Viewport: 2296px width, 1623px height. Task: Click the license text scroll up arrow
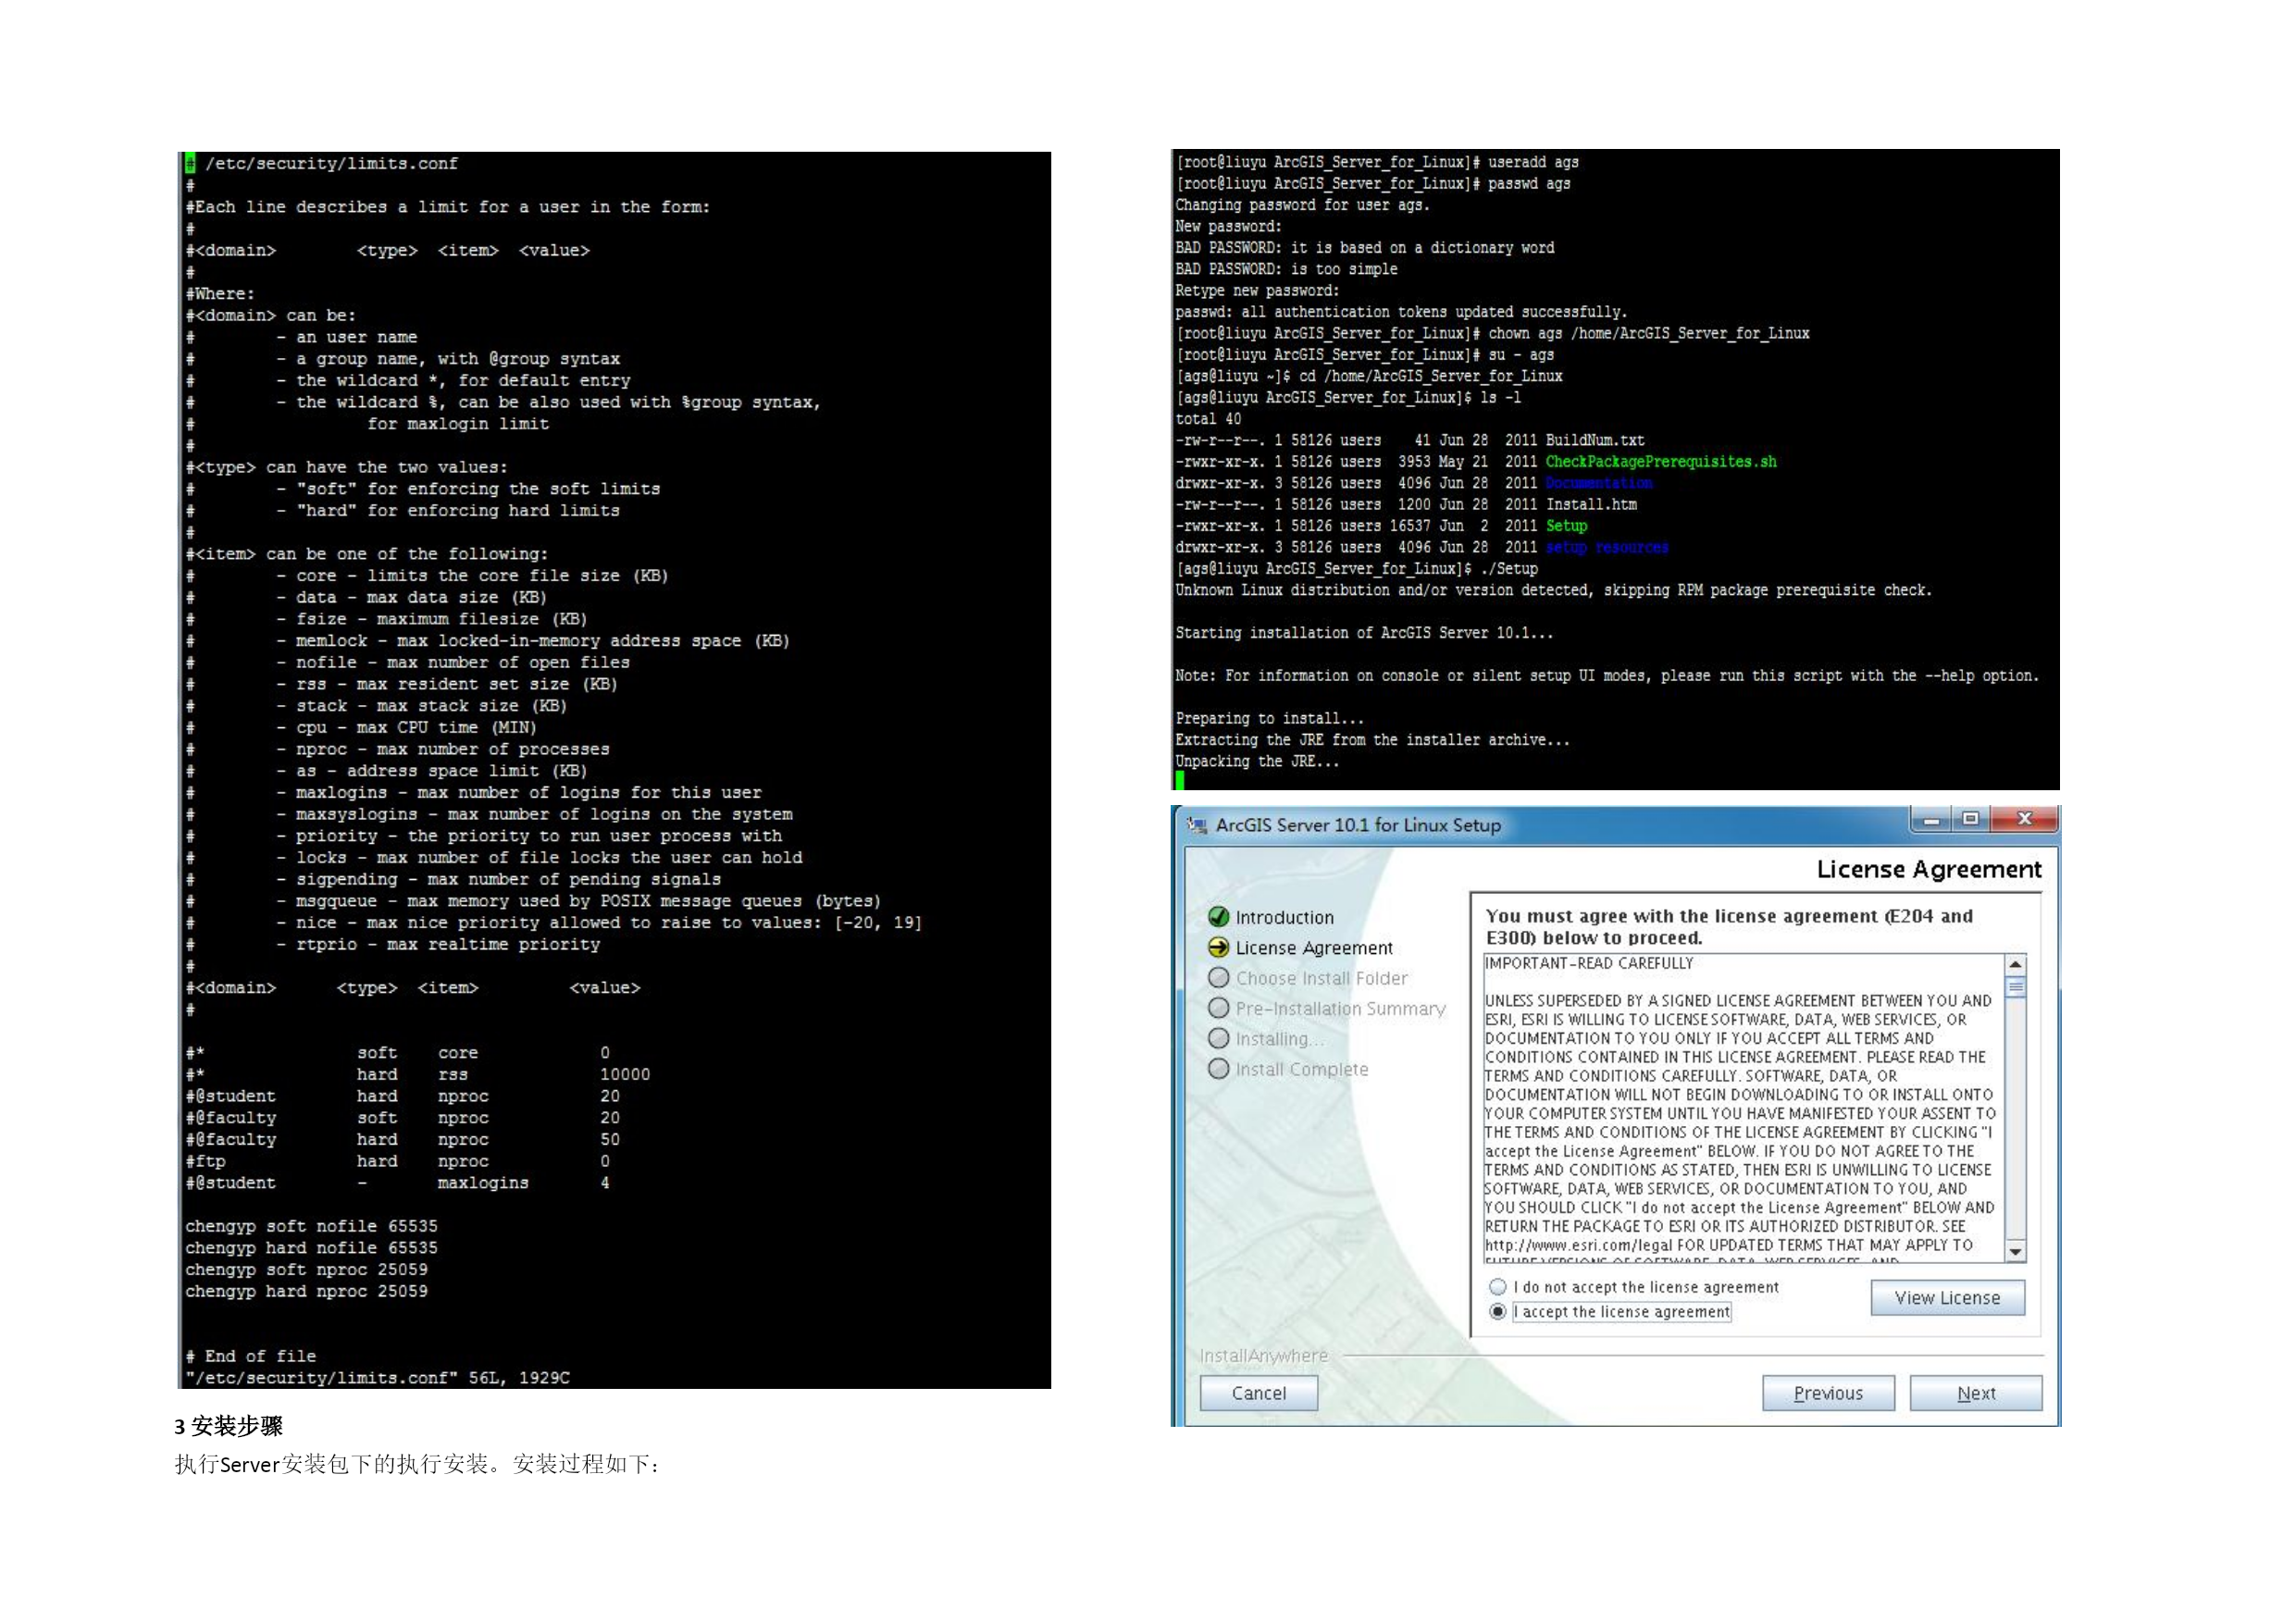pos(2016,965)
